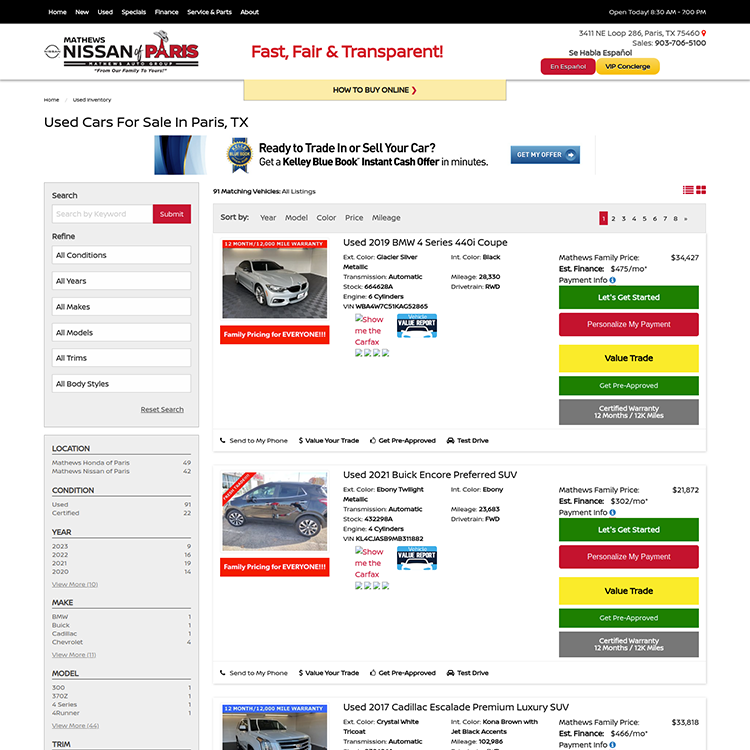The height and width of the screenshot is (750, 750).
Task: Click the En Español button
Action: 568,66
